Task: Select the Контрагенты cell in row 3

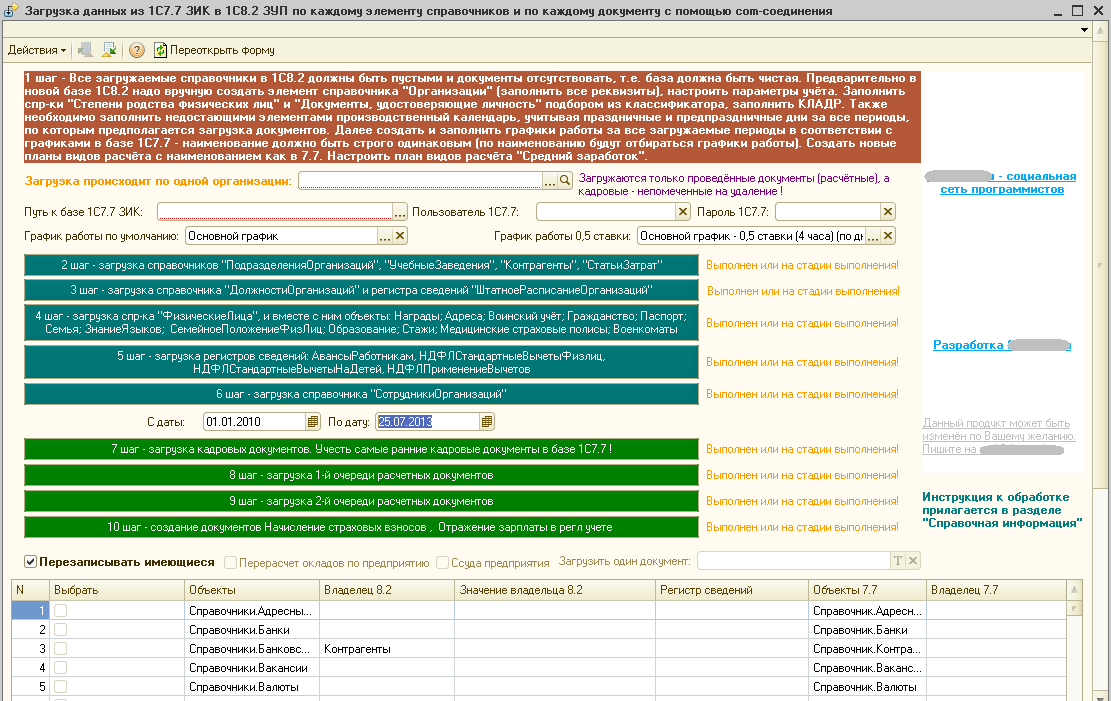Action: (387, 649)
